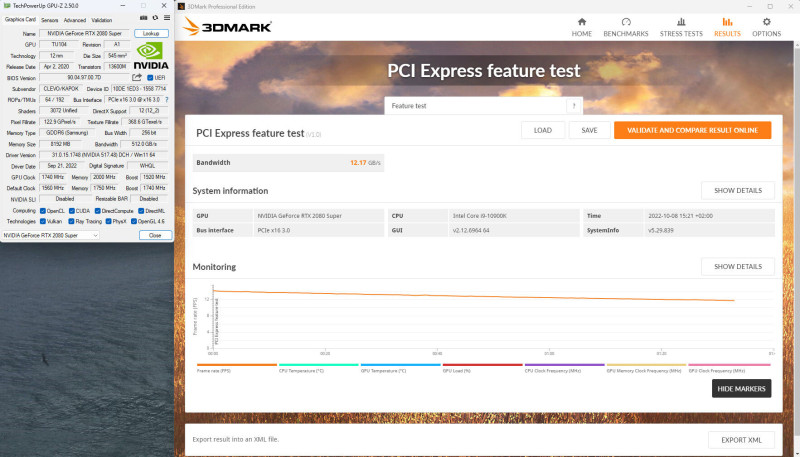Image resolution: width=800 pixels, height=457 pixels.
Task: Toggle the UEFI checkbox in GPU-Z
Action: pos(150,78)
